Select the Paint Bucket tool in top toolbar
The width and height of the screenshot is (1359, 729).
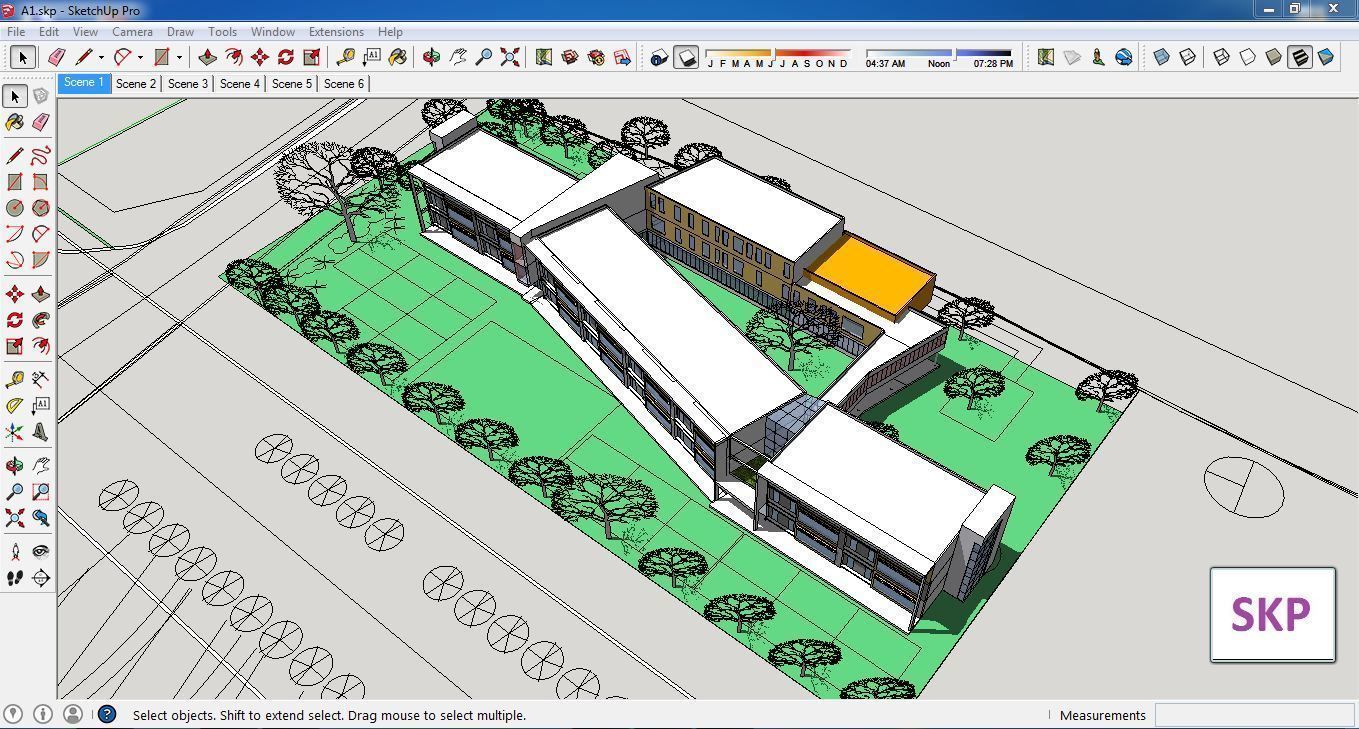point(398,57)
